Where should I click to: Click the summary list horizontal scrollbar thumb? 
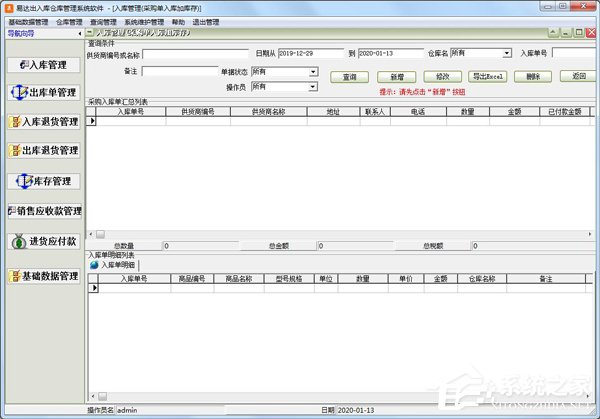(x=100, y=234)
